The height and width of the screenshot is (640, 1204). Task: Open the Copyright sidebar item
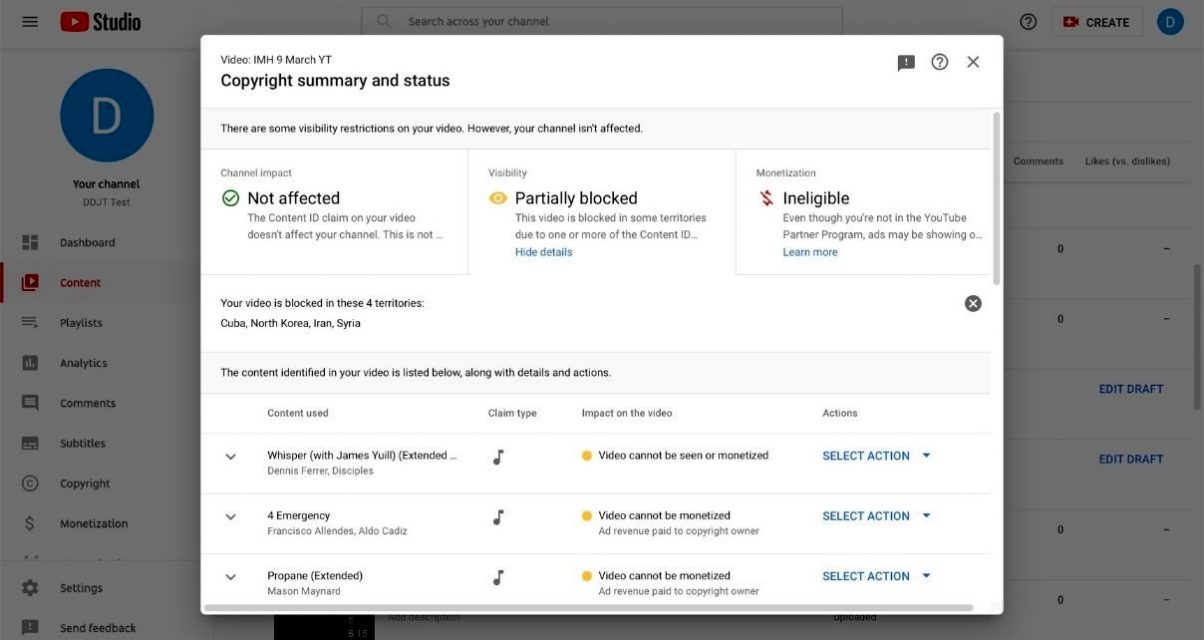click(x=84, y=483)
